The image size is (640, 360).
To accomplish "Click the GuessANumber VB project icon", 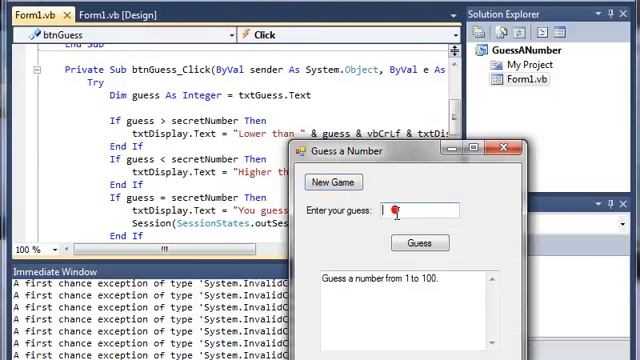I will click(x=482, y=50).
